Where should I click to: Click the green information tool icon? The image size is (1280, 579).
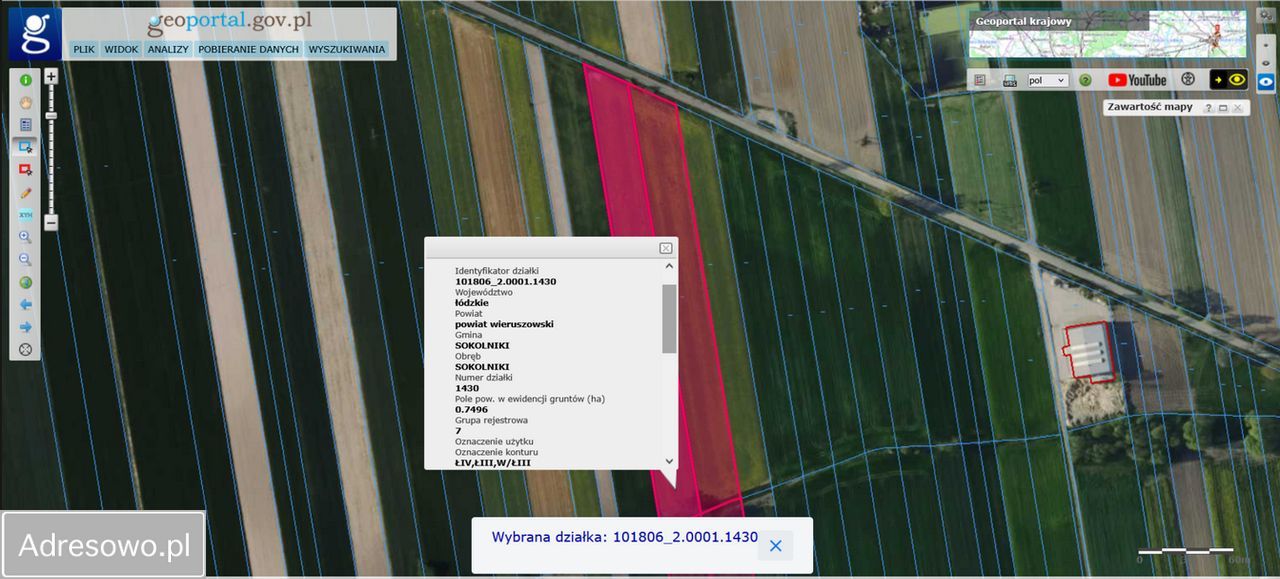(x=26, y=80)
